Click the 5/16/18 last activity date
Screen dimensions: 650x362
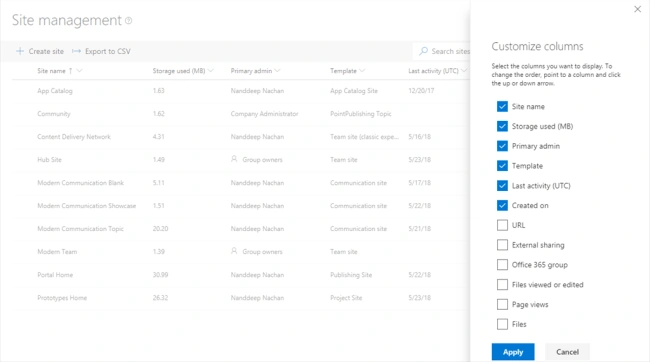[x=420, y=137]
